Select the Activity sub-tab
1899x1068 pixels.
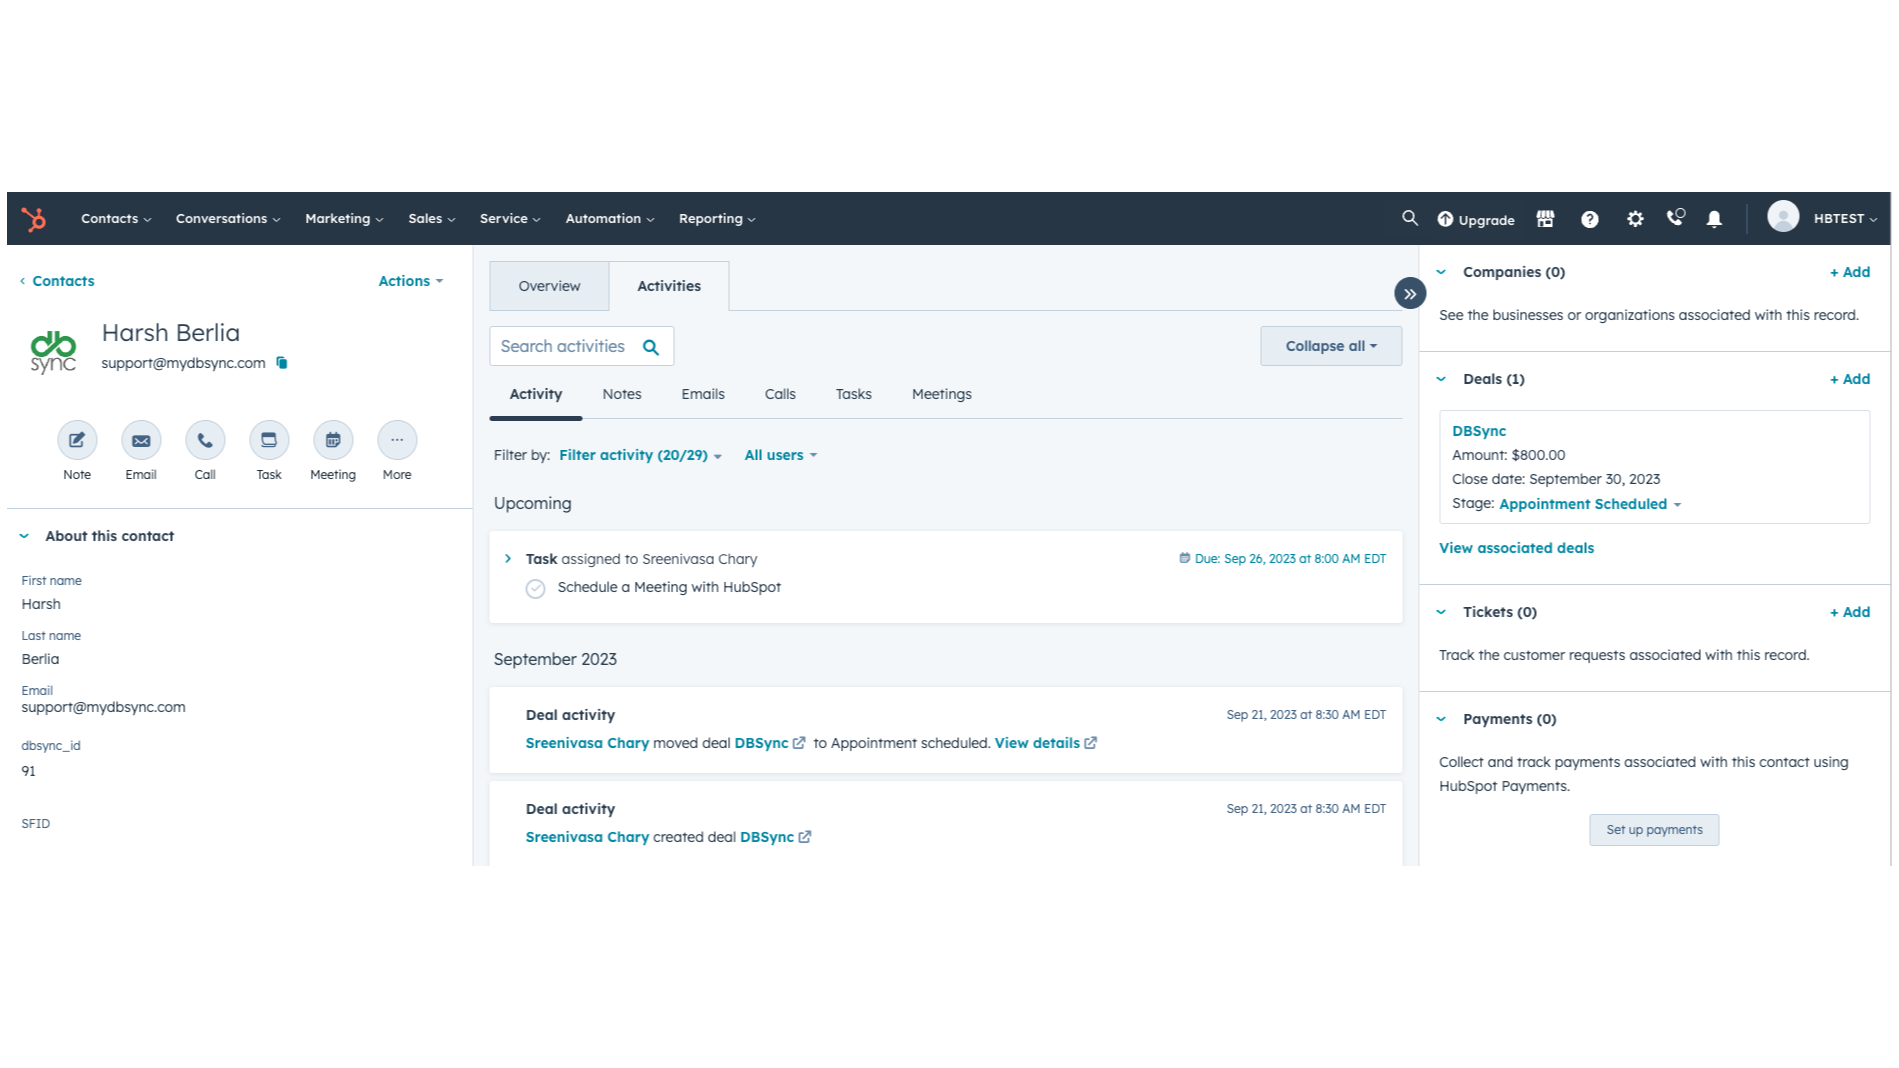click(536, 394)
